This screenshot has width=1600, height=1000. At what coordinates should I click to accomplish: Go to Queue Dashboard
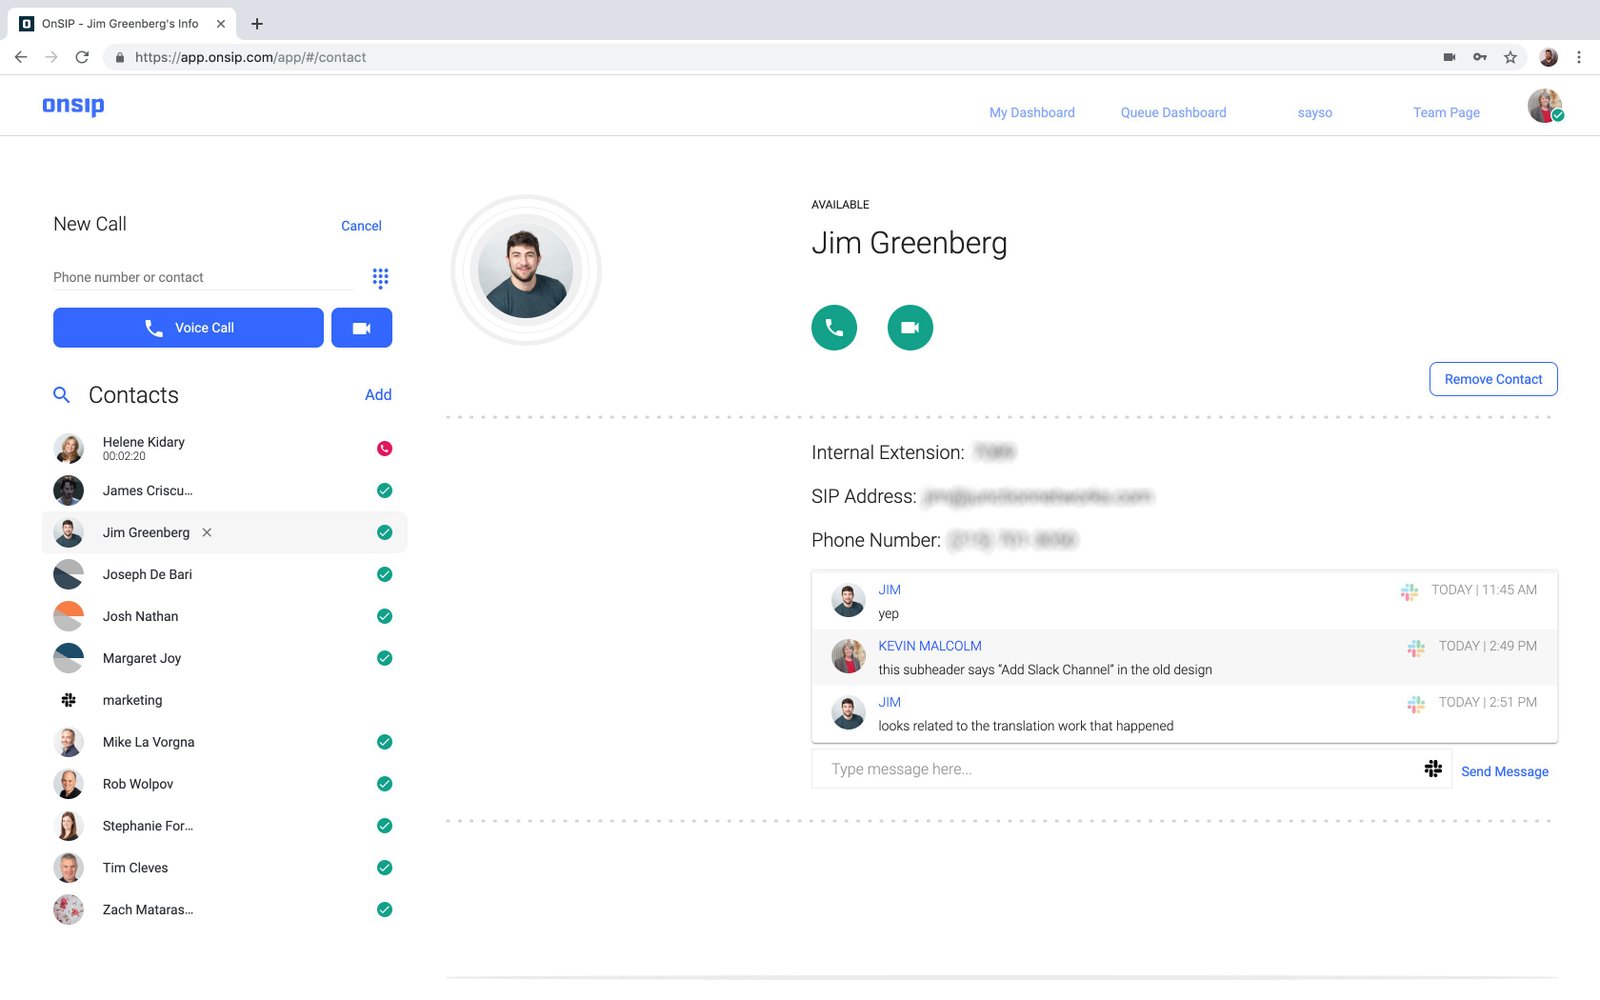[x=1173, y=113]
